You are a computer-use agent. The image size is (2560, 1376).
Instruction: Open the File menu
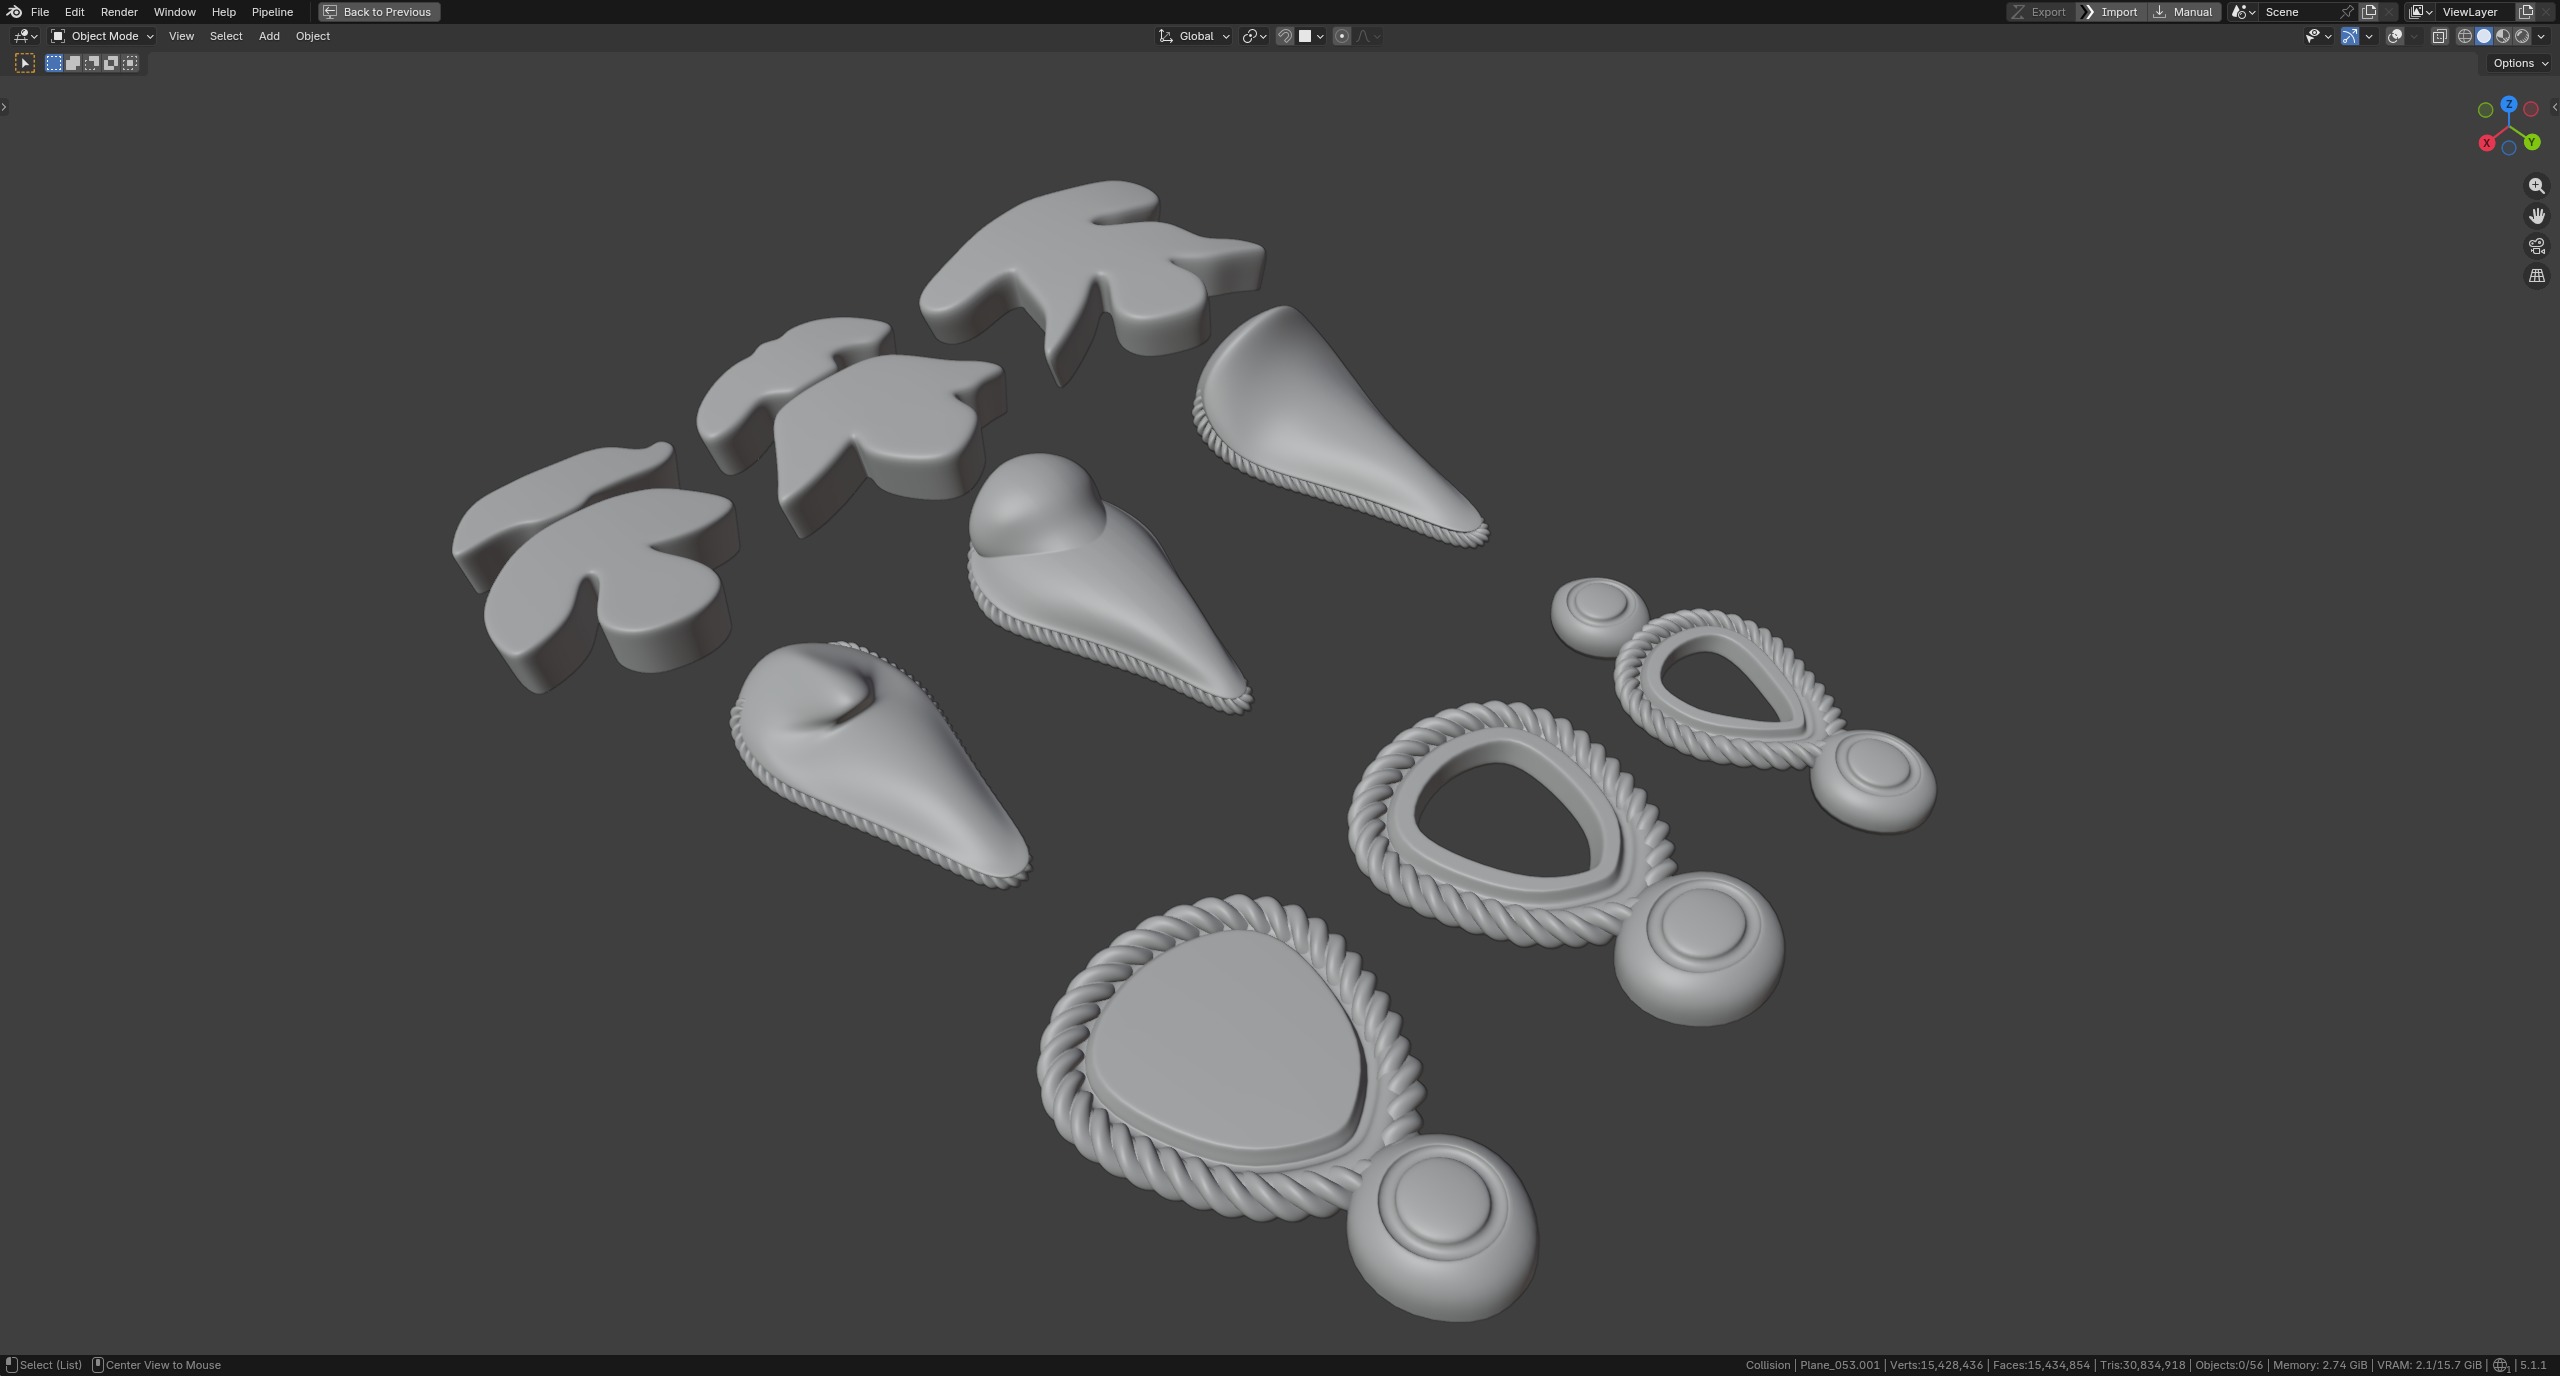pyautogui.click(x=40, y=12)
